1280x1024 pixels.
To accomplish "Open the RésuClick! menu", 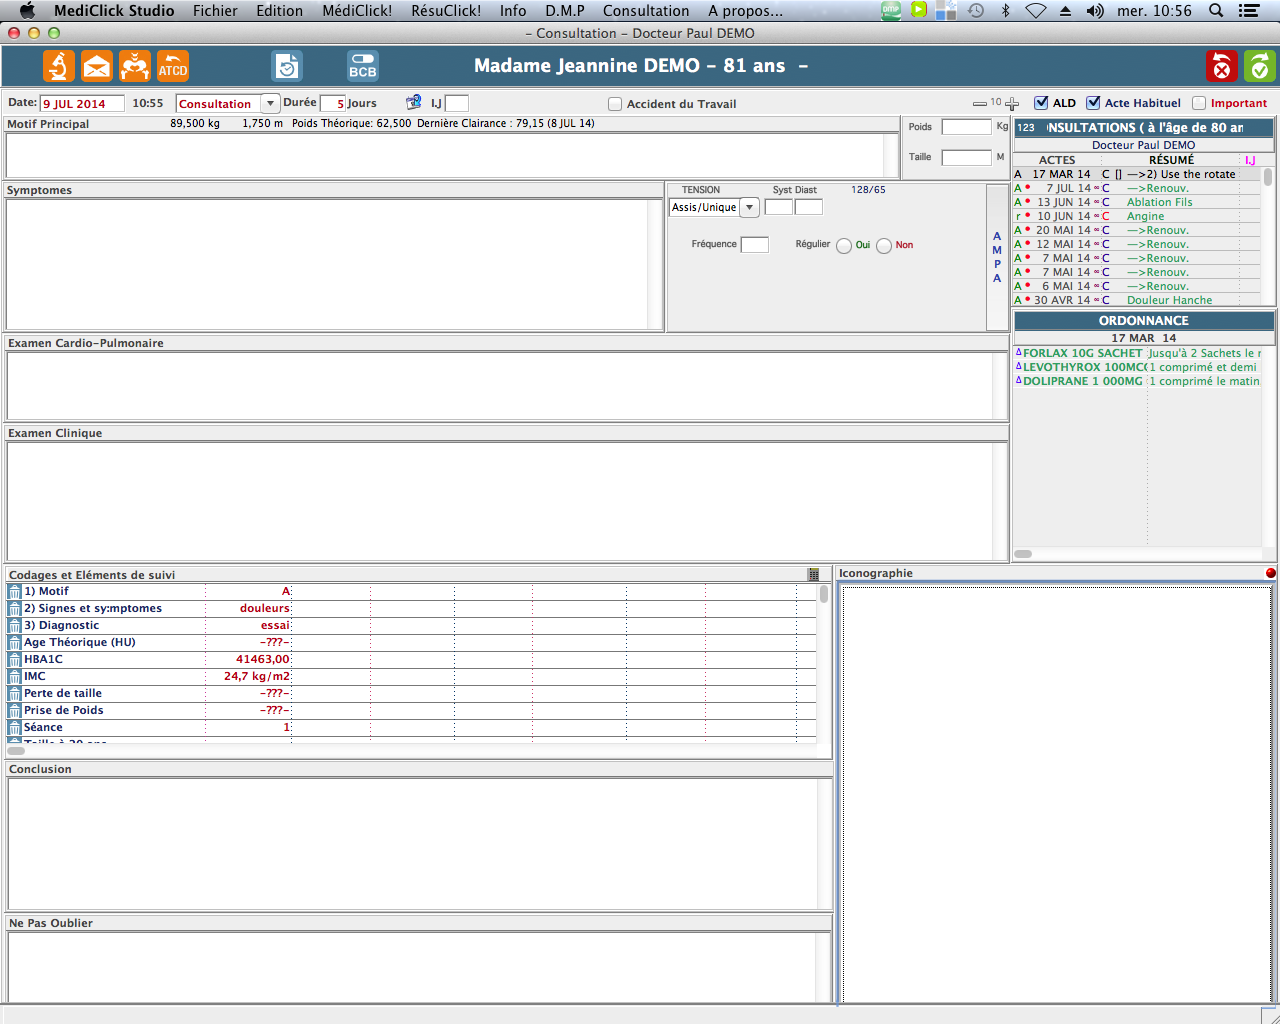I will (446, 11).
